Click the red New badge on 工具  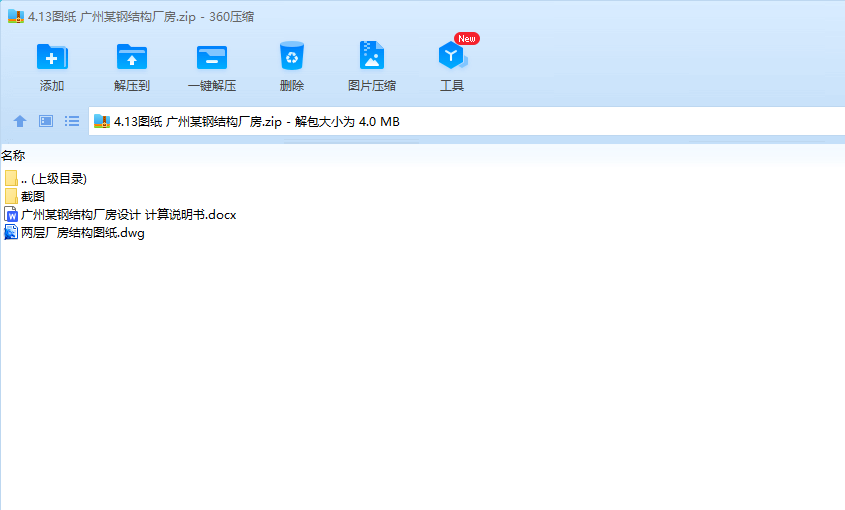467,39
